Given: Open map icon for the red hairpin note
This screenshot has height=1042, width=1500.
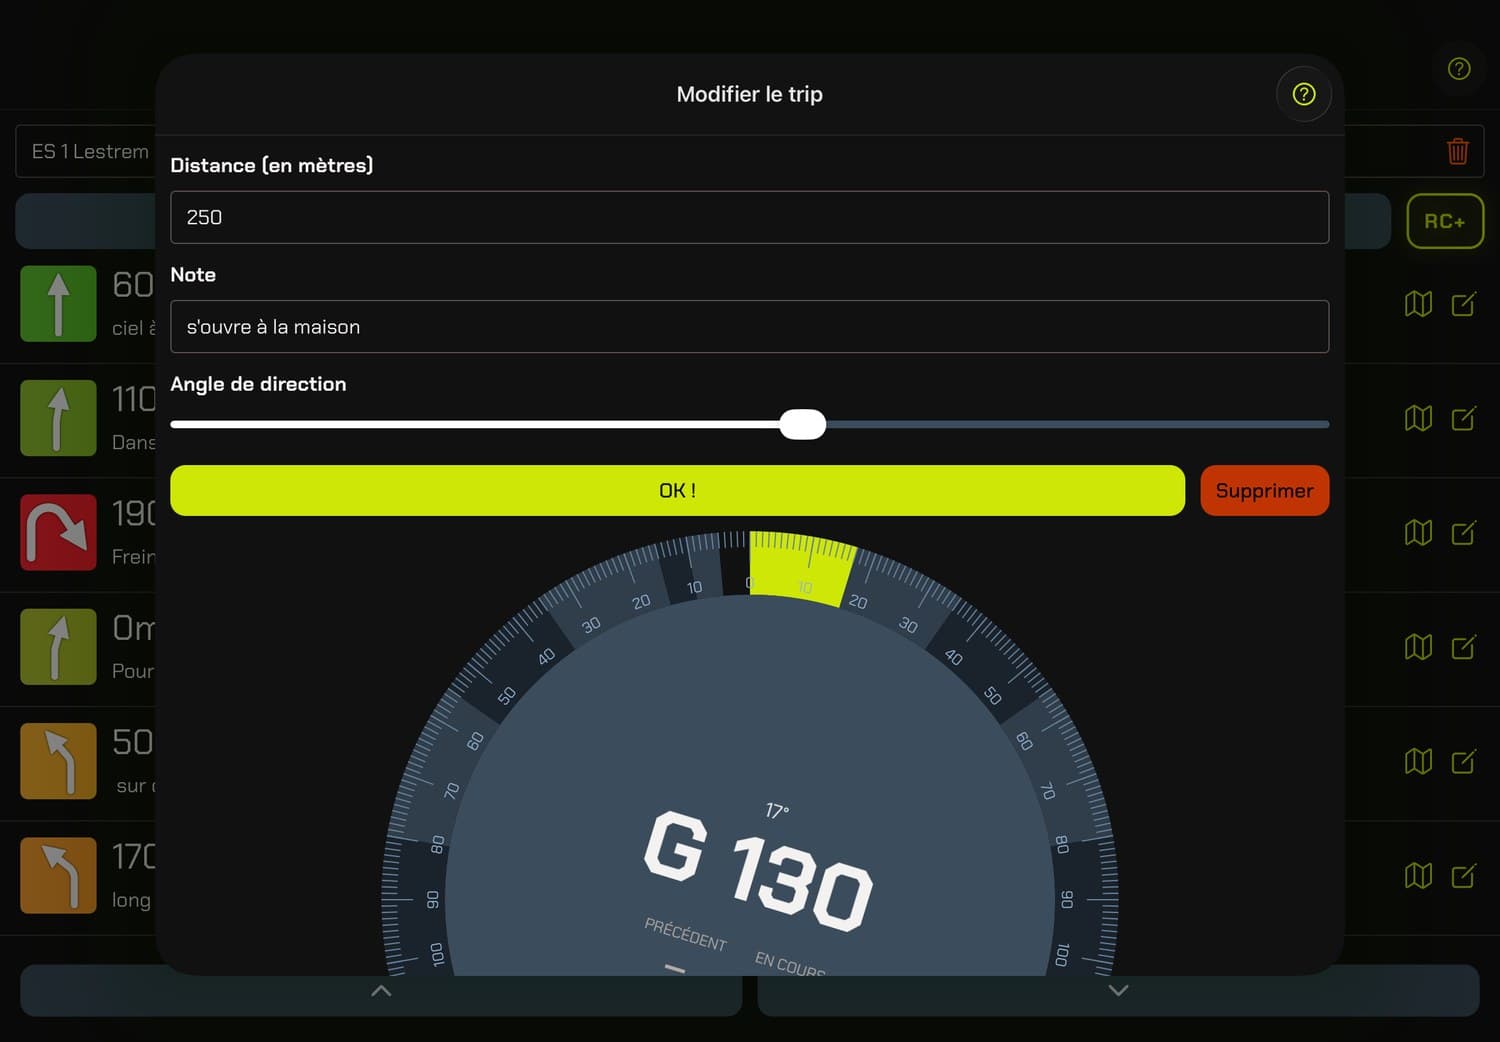Looking at the screenshot, I should pyautogui.click(x=1418, y=533).
